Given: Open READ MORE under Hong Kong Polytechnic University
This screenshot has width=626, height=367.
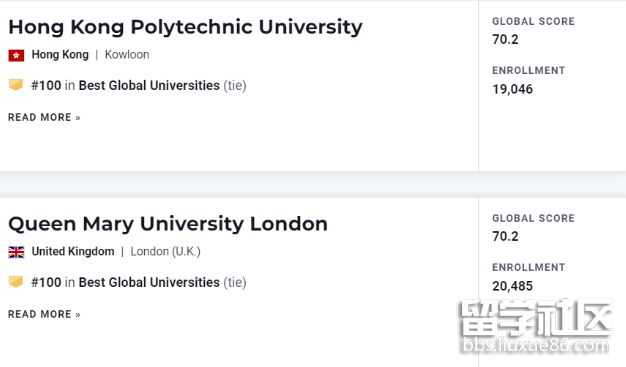Looking at the screenshot, I should pyautogui.click(x=44, y=117).
